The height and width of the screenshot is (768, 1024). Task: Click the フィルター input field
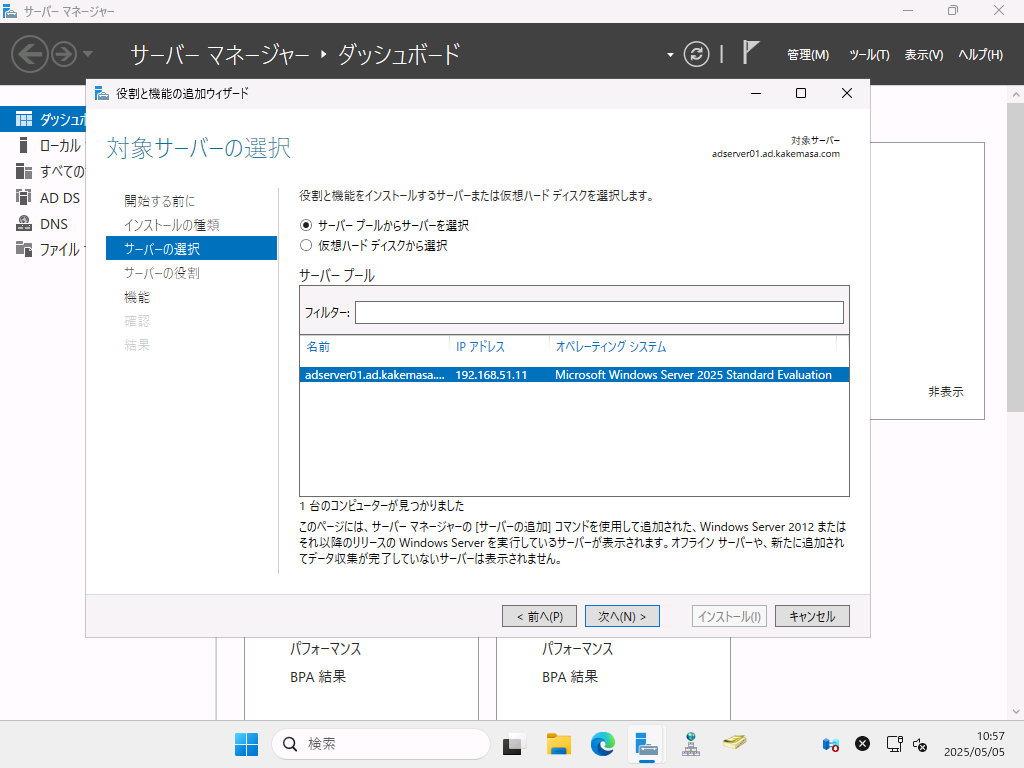[x=599, y=312]
